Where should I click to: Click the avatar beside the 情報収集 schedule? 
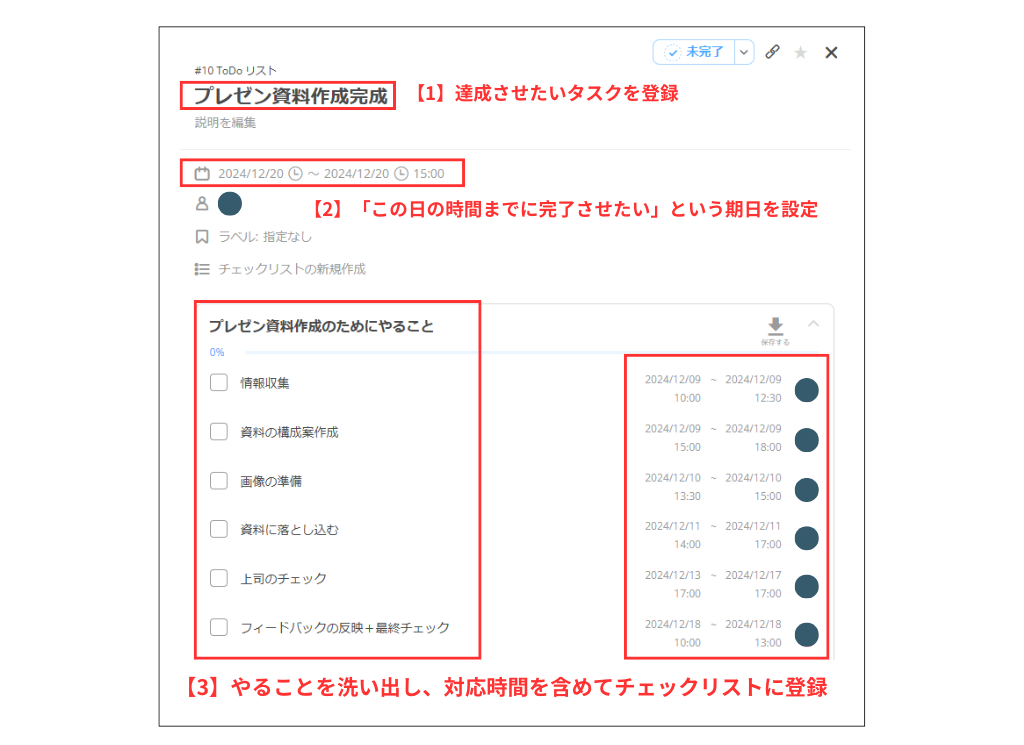806,390
